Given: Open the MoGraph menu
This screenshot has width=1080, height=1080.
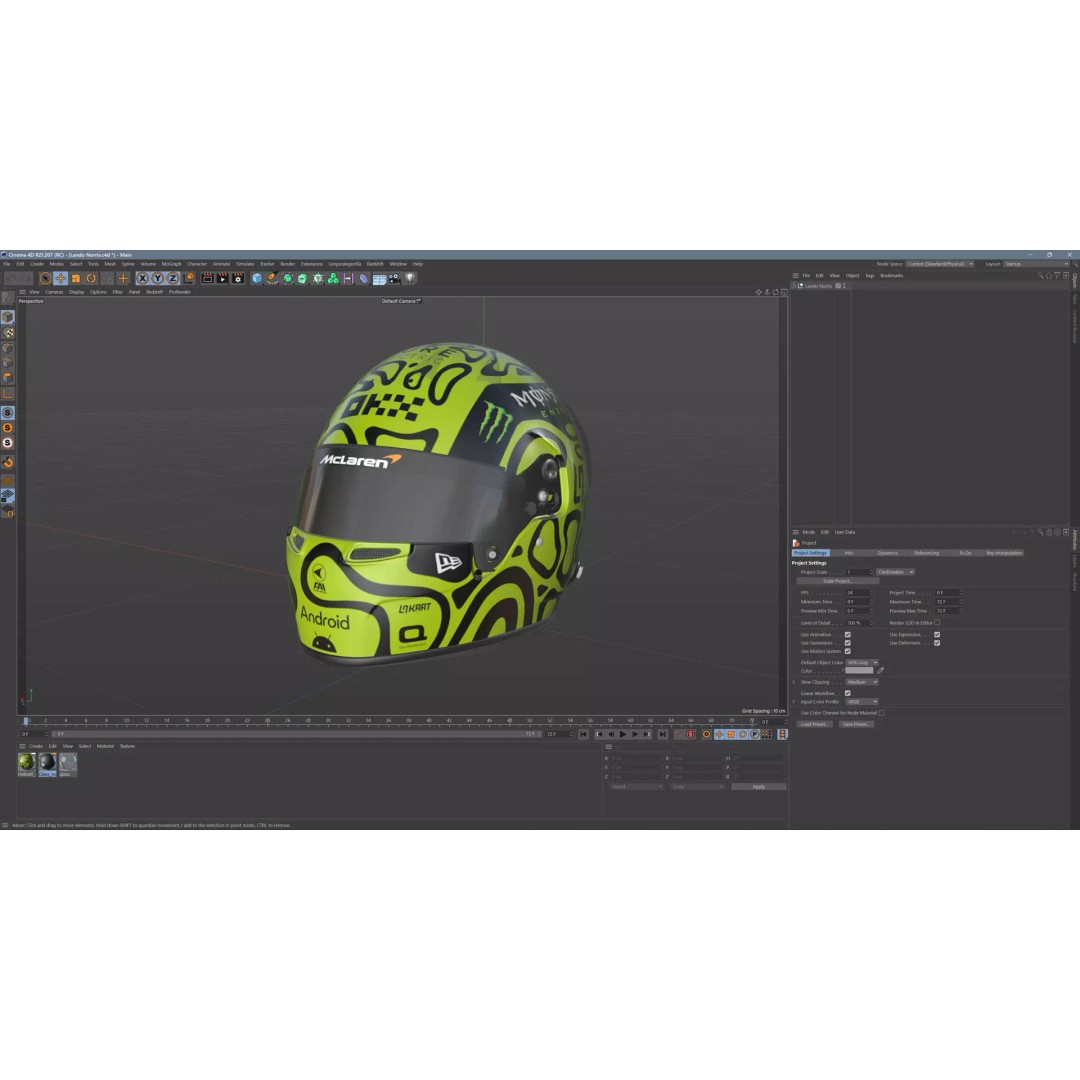Looking at the screenshot, I should pos(170,264).
